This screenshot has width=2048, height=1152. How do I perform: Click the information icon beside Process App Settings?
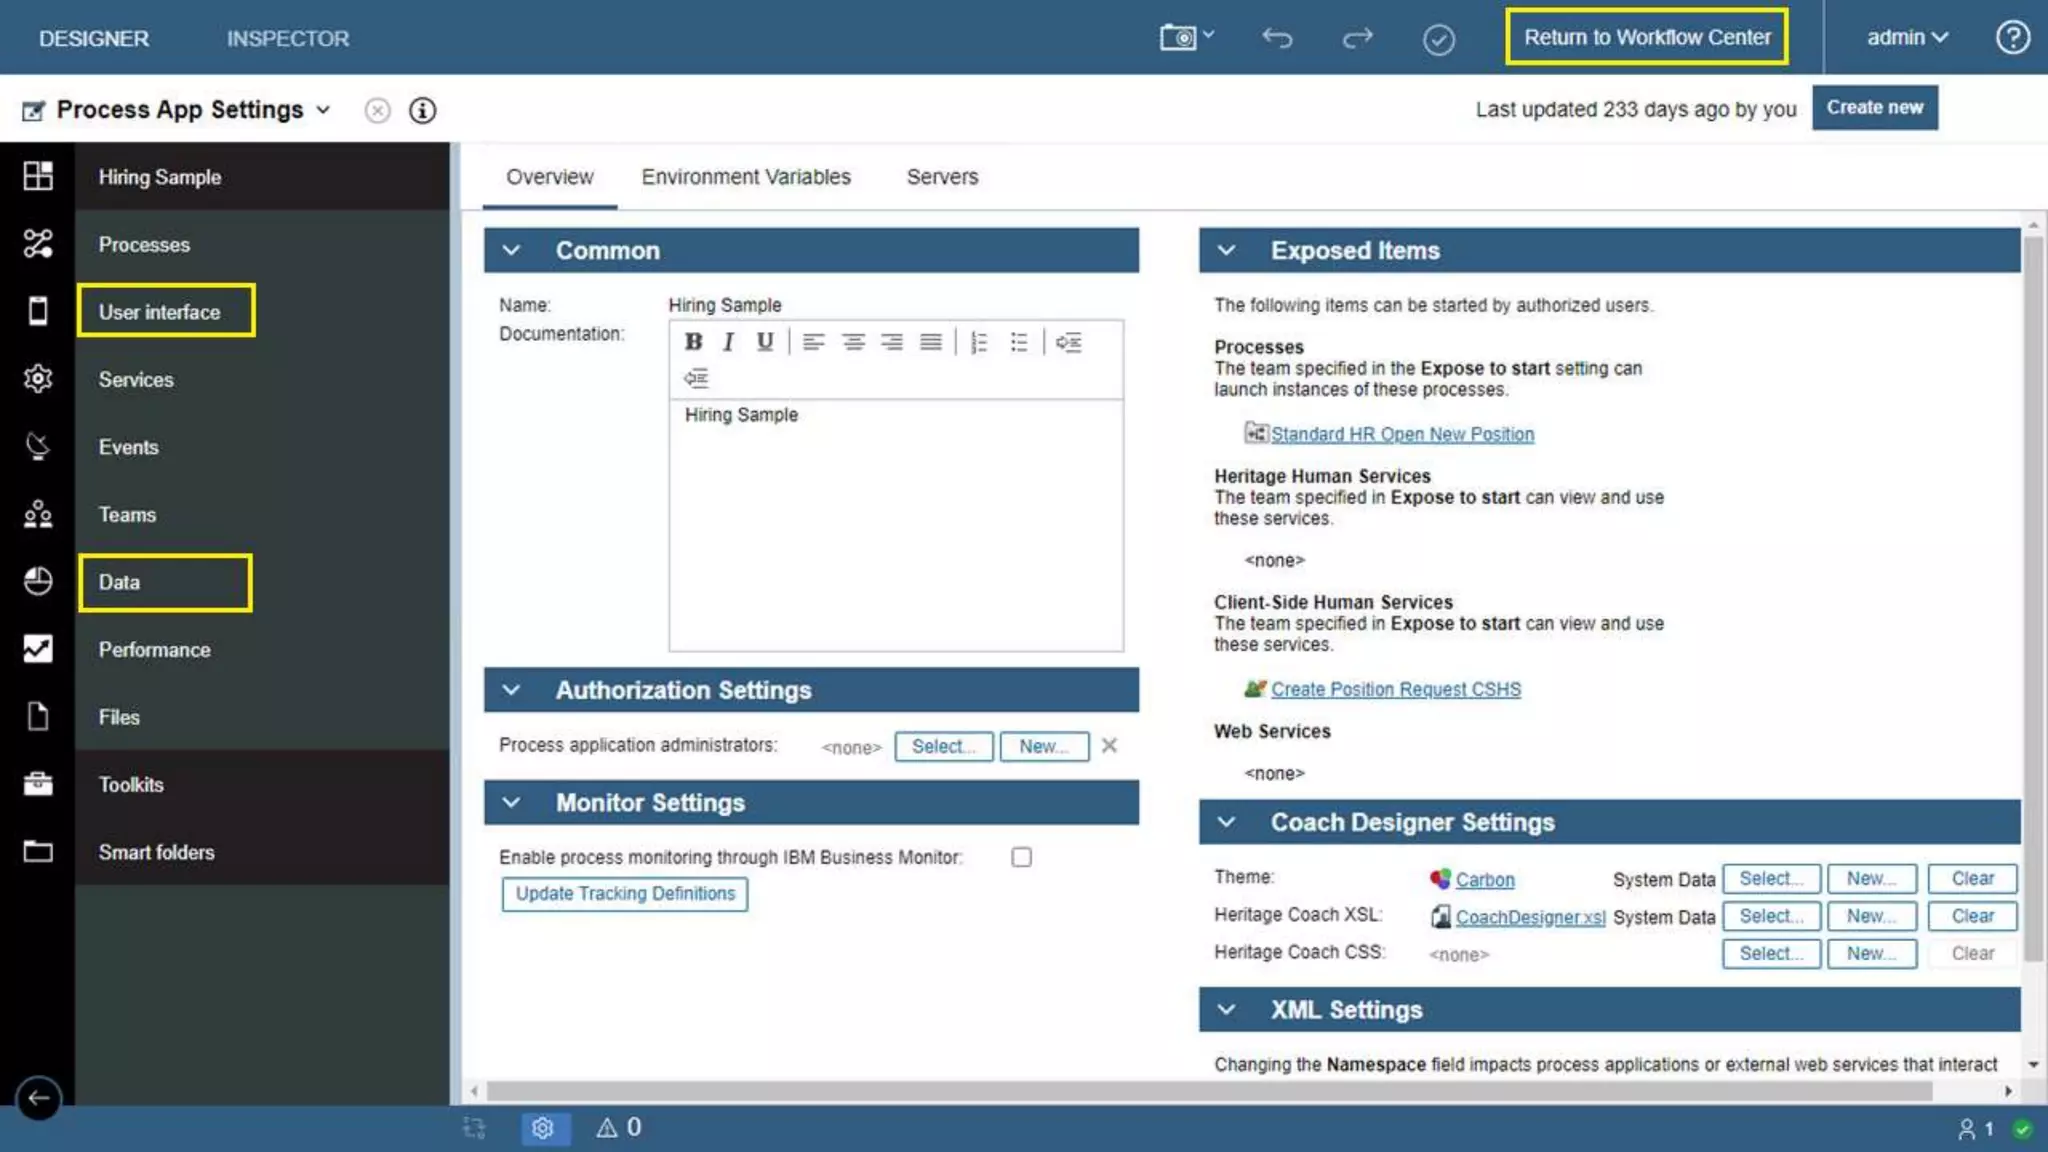(x=422, y=110)
